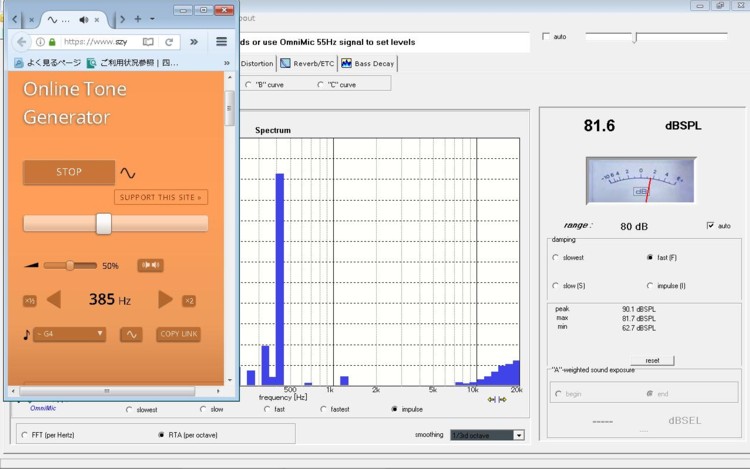Click the stereo balance speaker button
The width and height of the screenshot is (750, 469).
coord(150,265)
